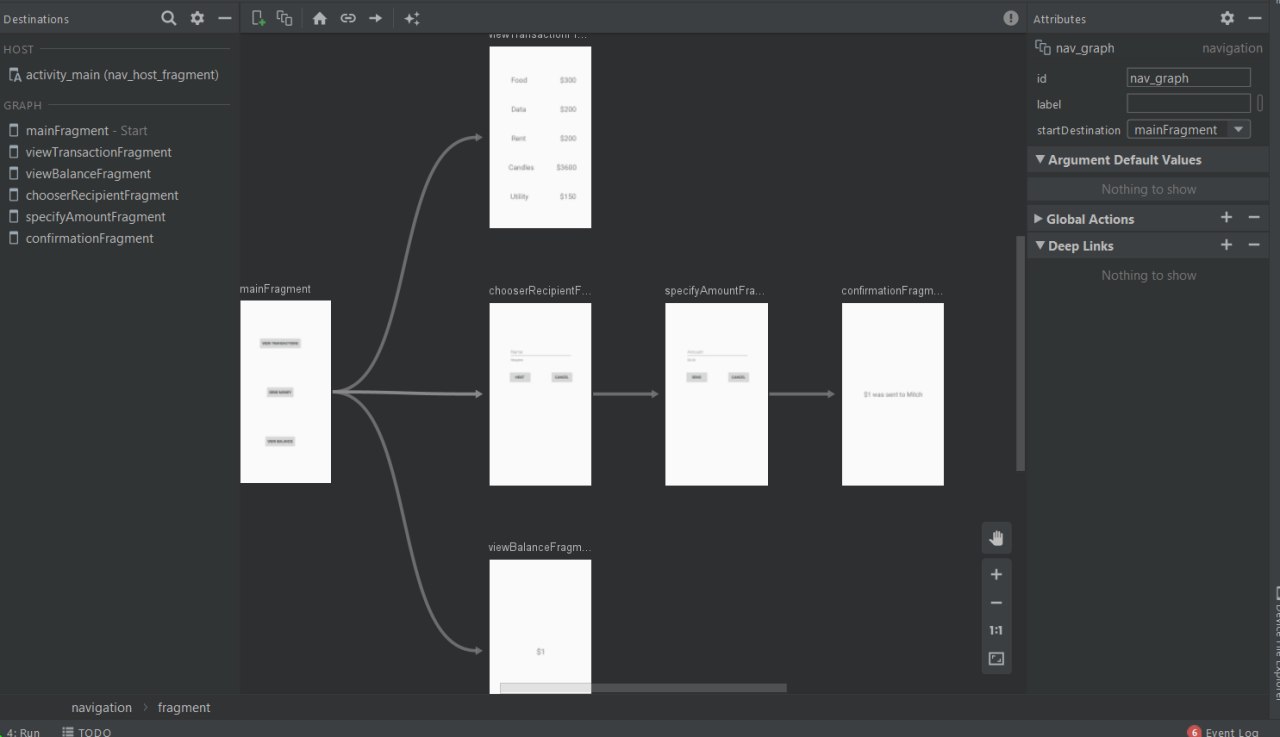1280x737 pixels.
Task: Open the Run tool window tab
Action: point(22,732)
